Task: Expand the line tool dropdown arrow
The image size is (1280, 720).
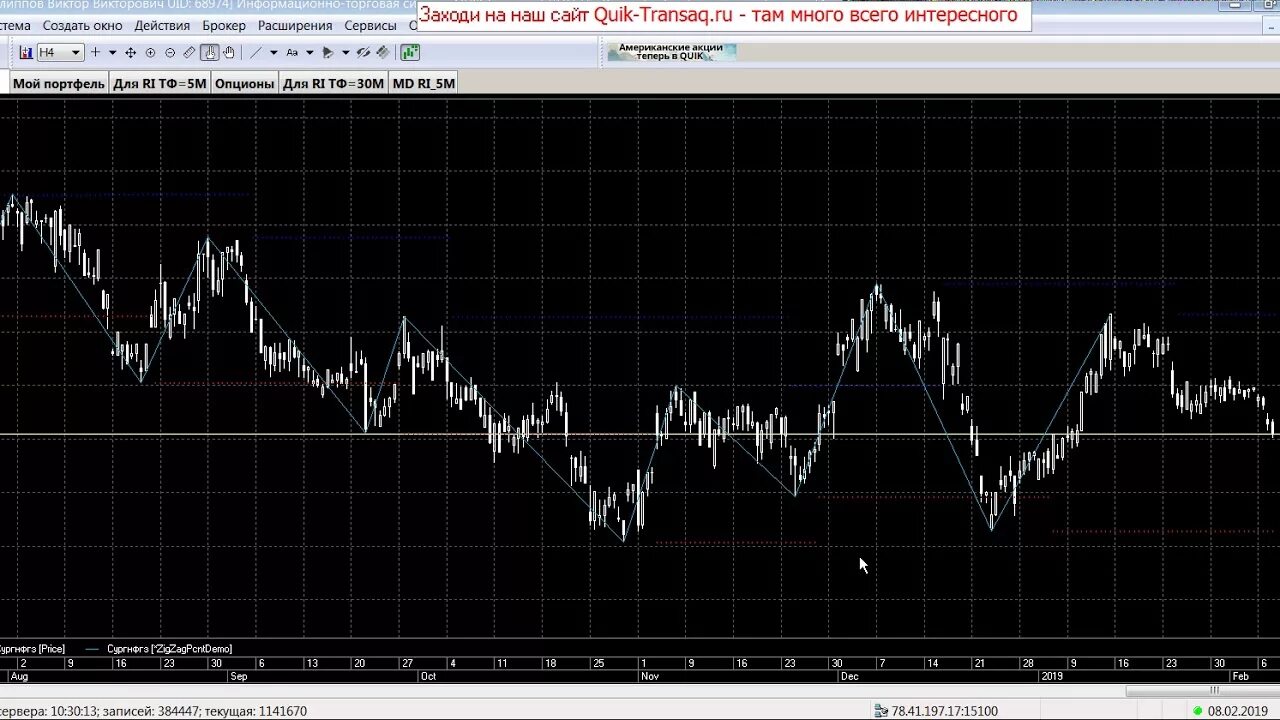Action: pyautogui.click(x=274, y=52)
